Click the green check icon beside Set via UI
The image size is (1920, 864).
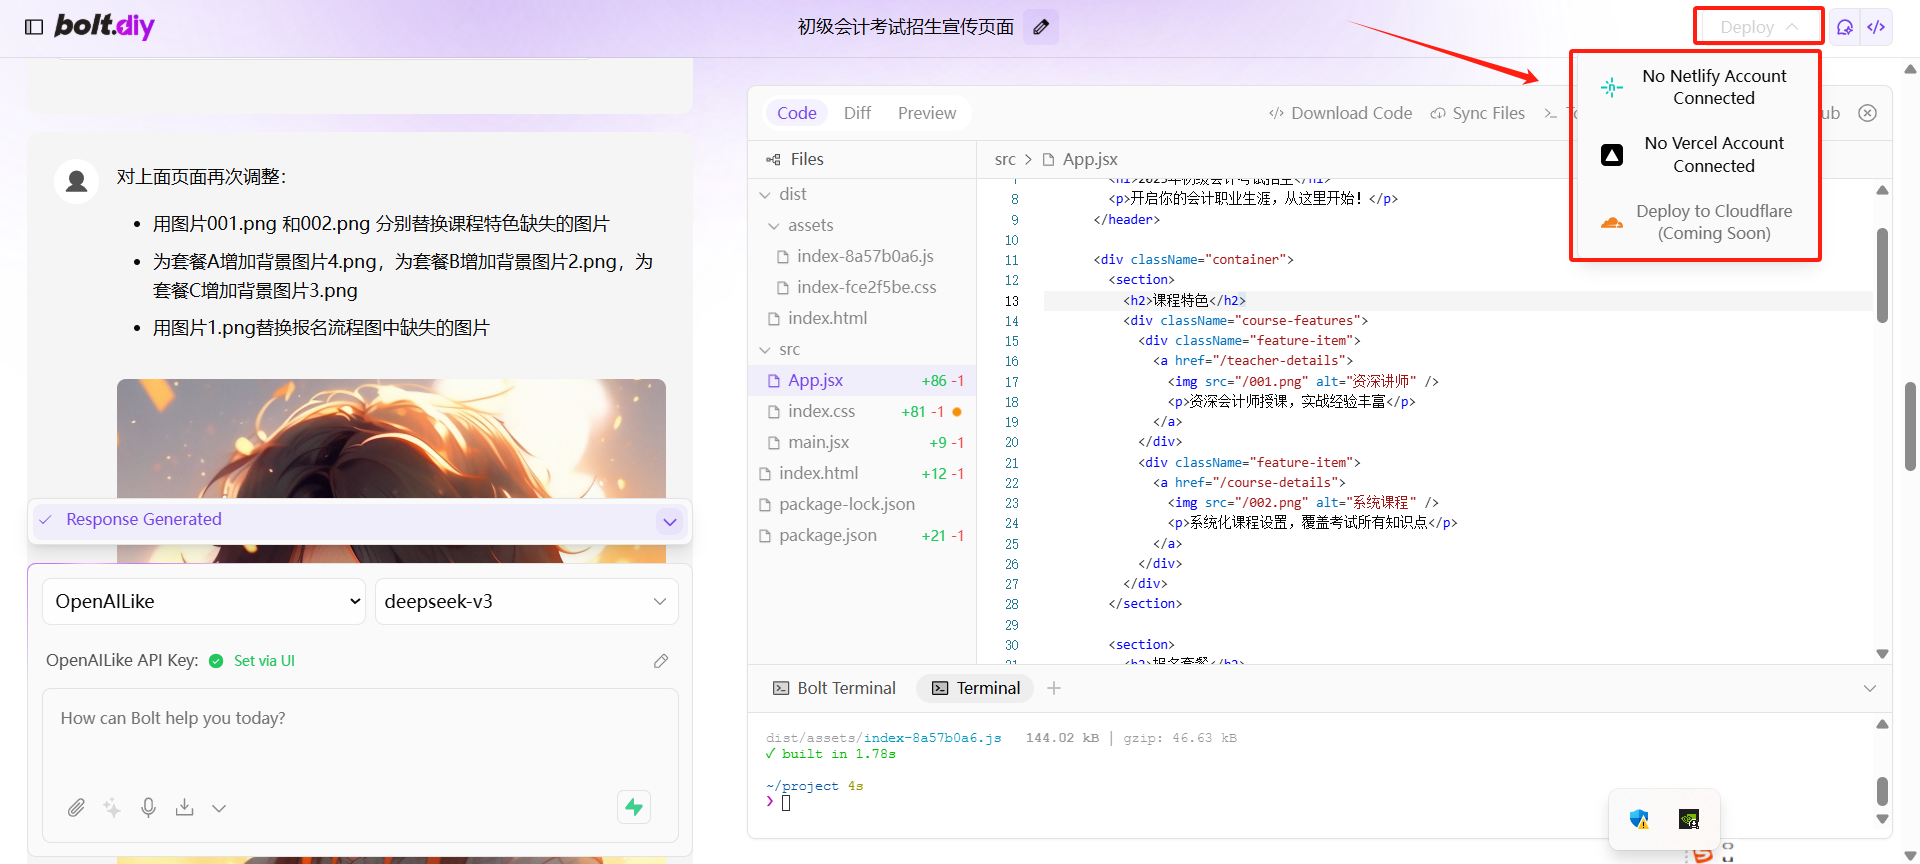coord(216,661)
